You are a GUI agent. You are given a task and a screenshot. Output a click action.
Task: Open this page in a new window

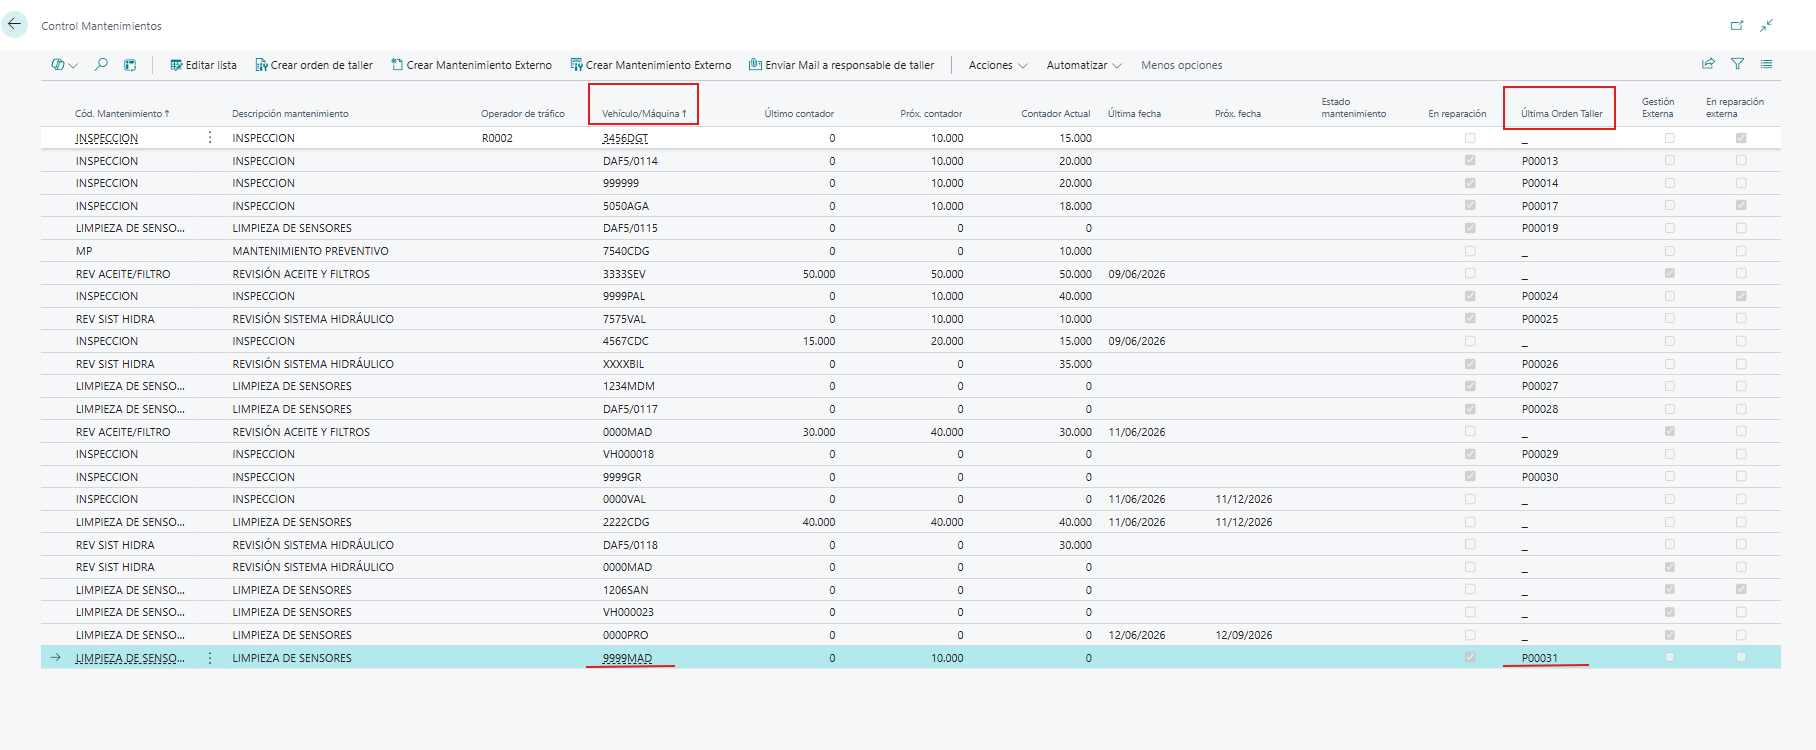(1737, 25)
